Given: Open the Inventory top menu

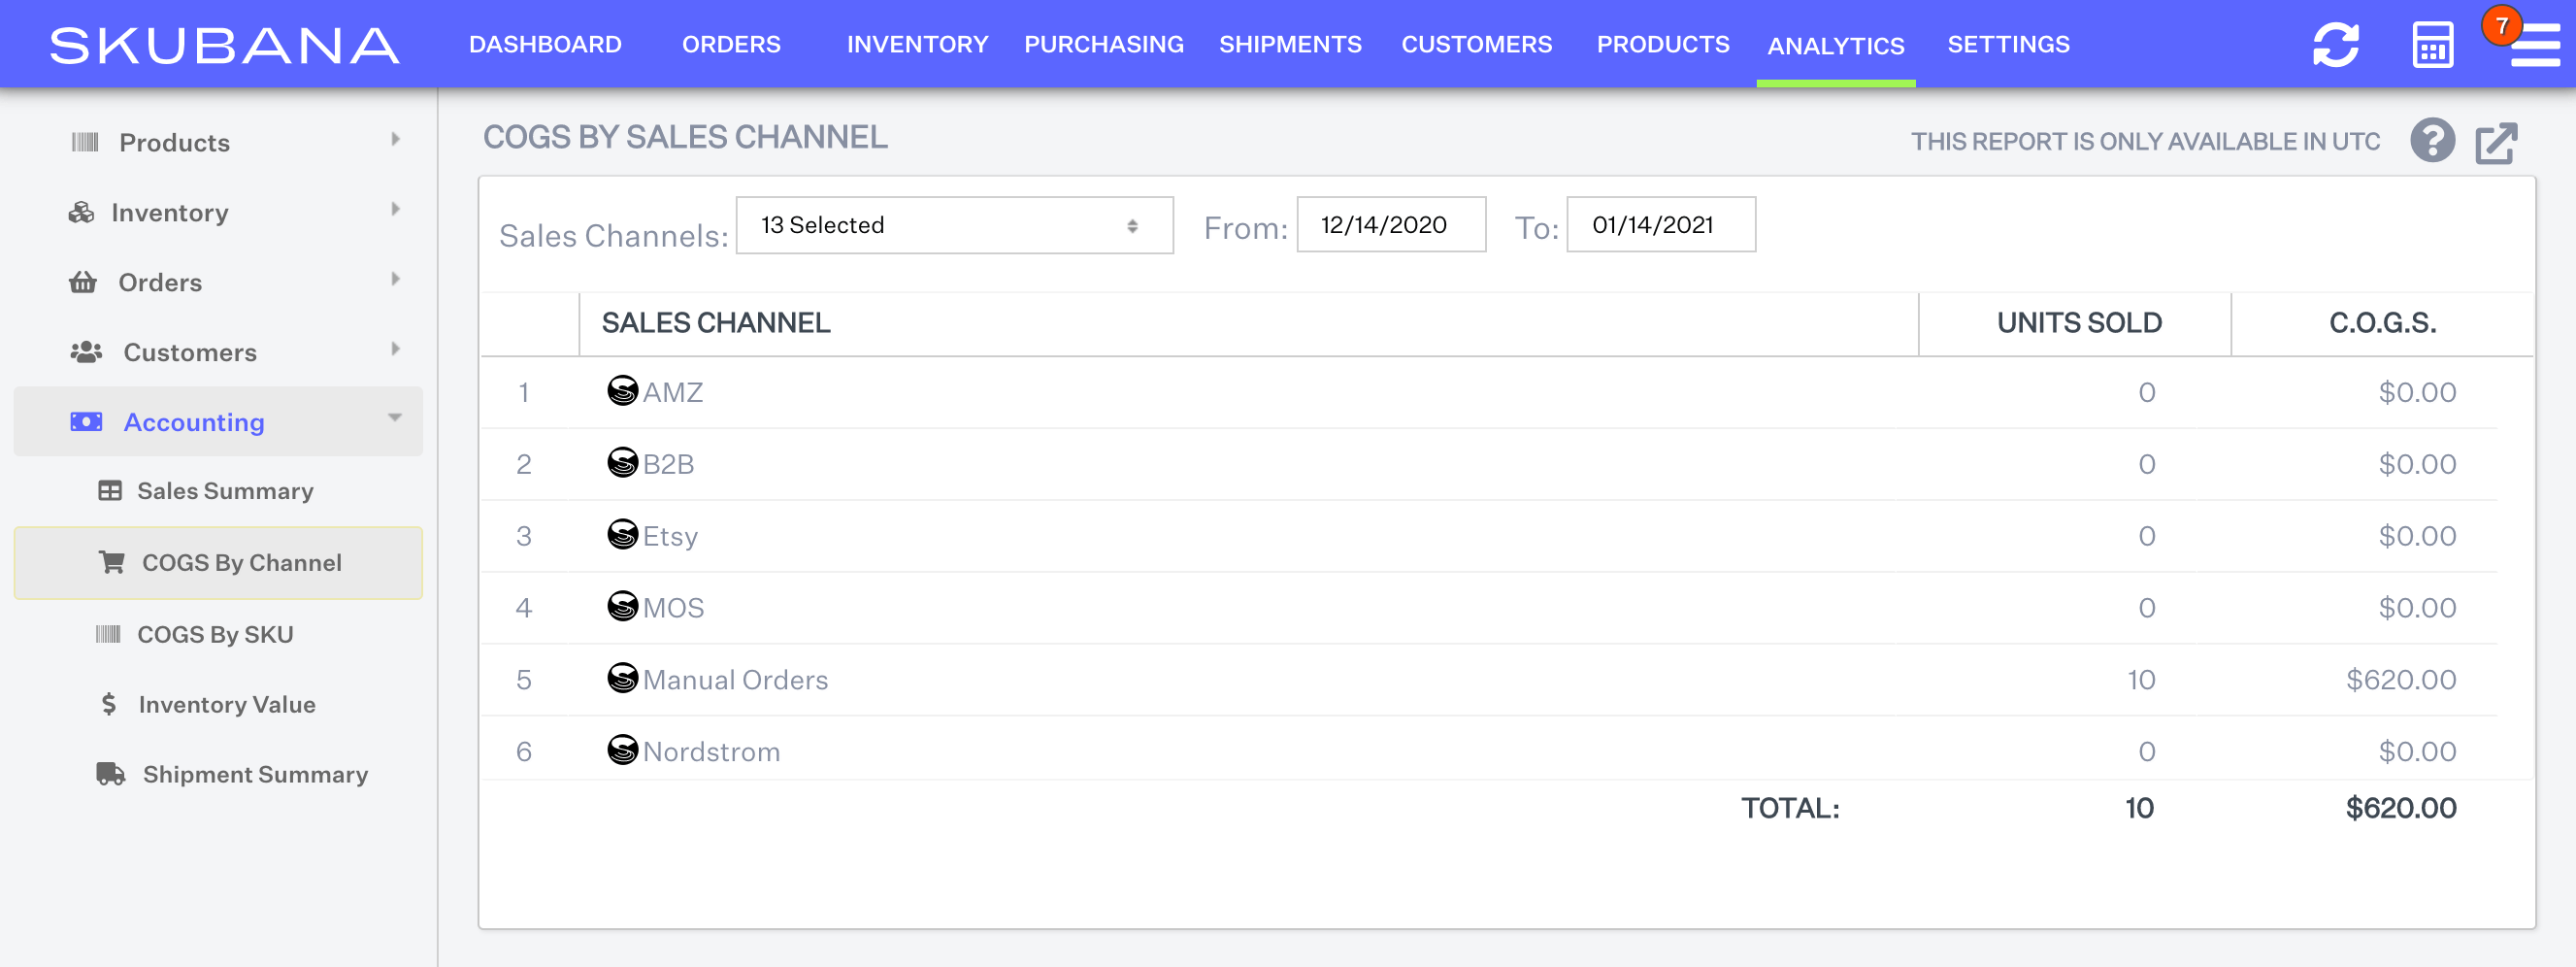Looking at the screenshot, I should point(917,45).
